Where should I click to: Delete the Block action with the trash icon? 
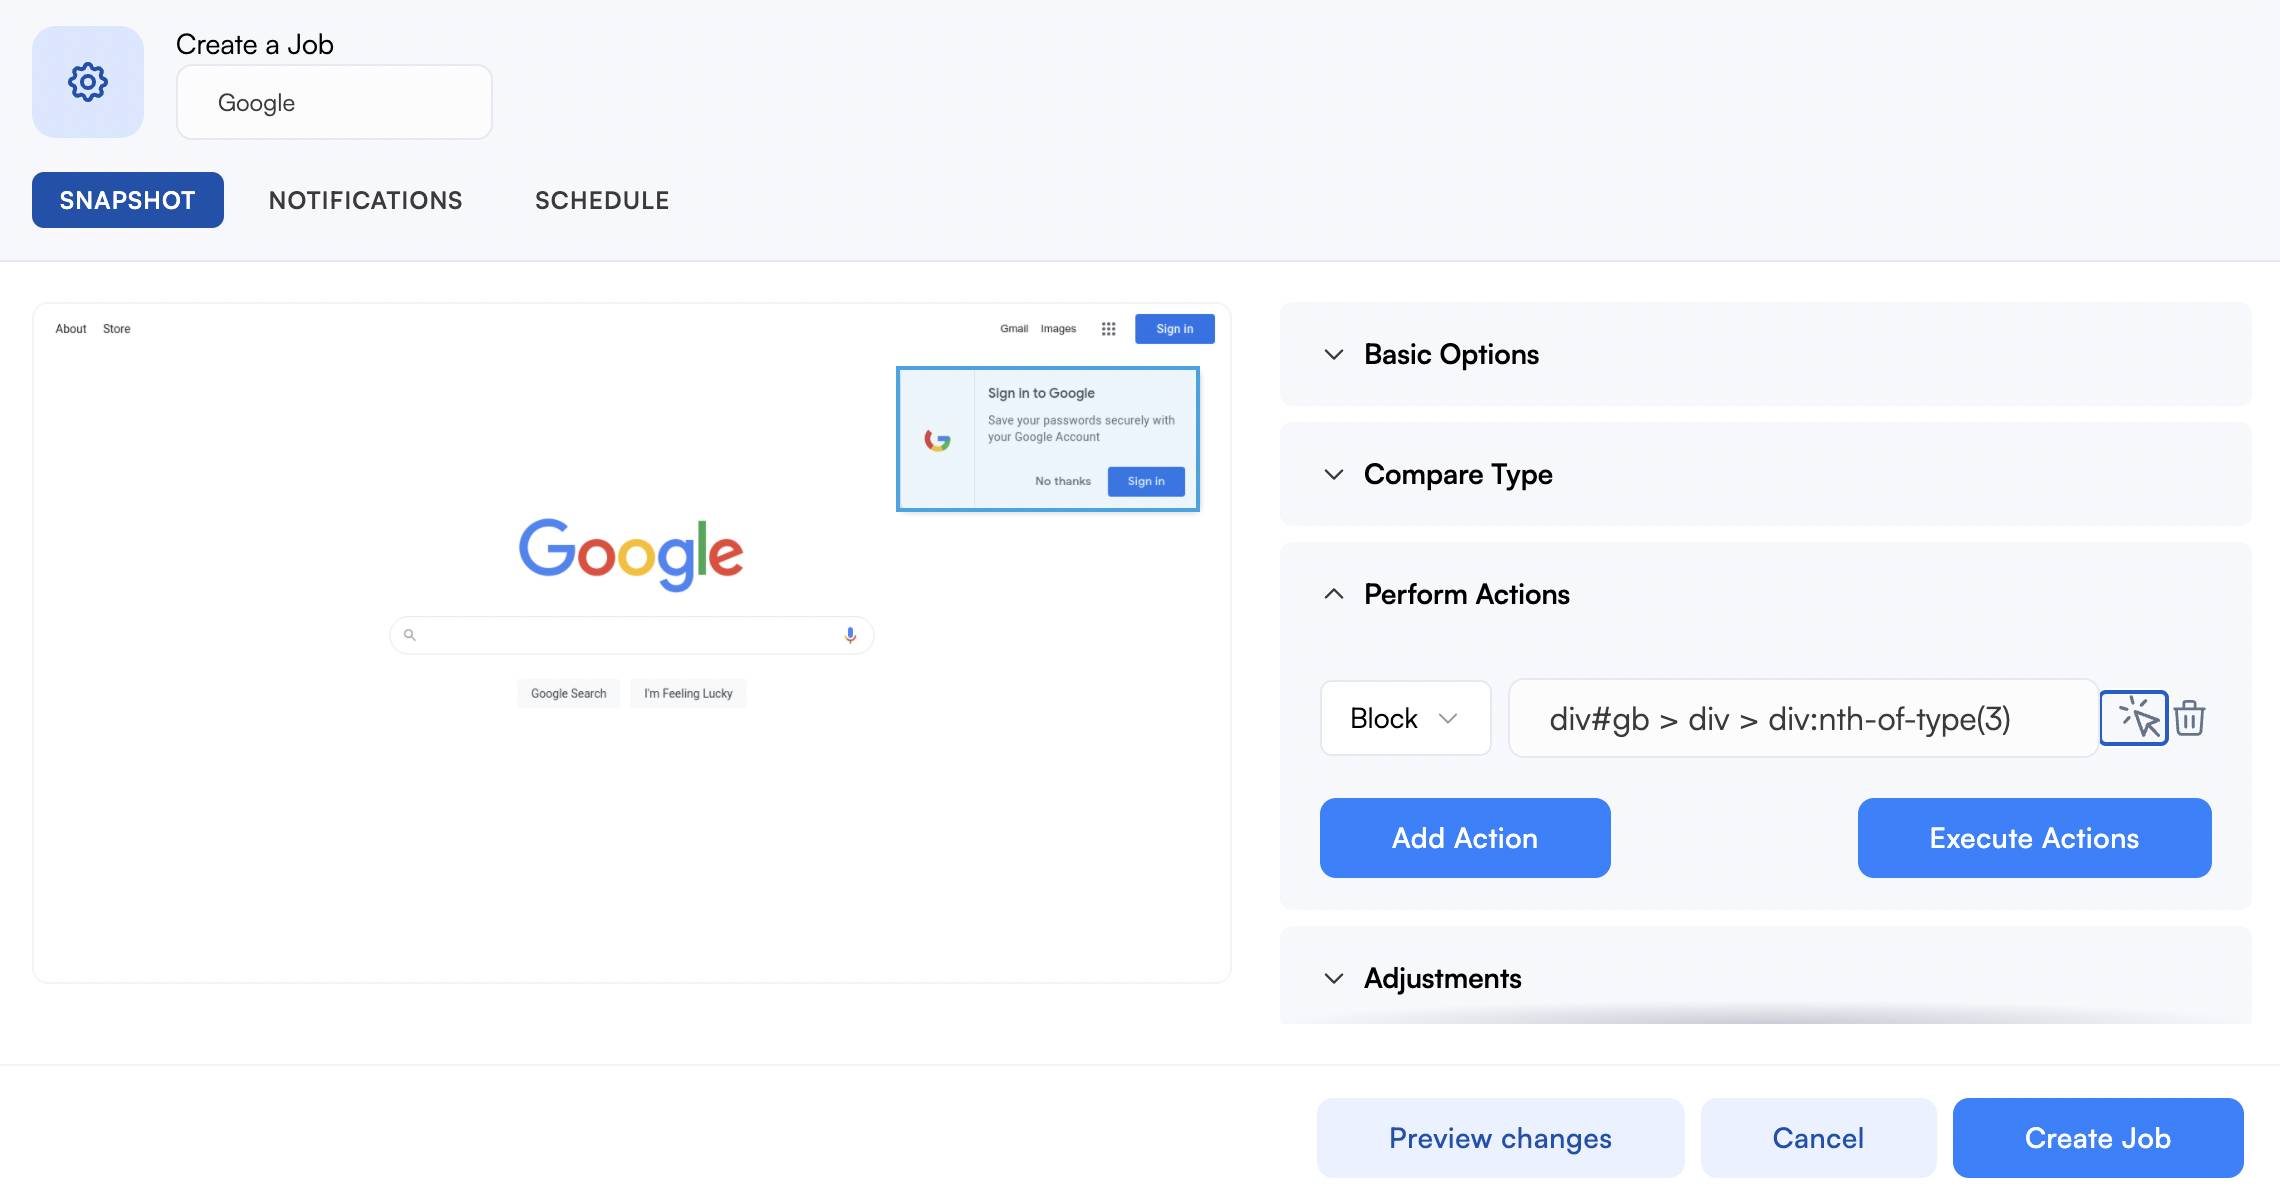pos(2190,718)
